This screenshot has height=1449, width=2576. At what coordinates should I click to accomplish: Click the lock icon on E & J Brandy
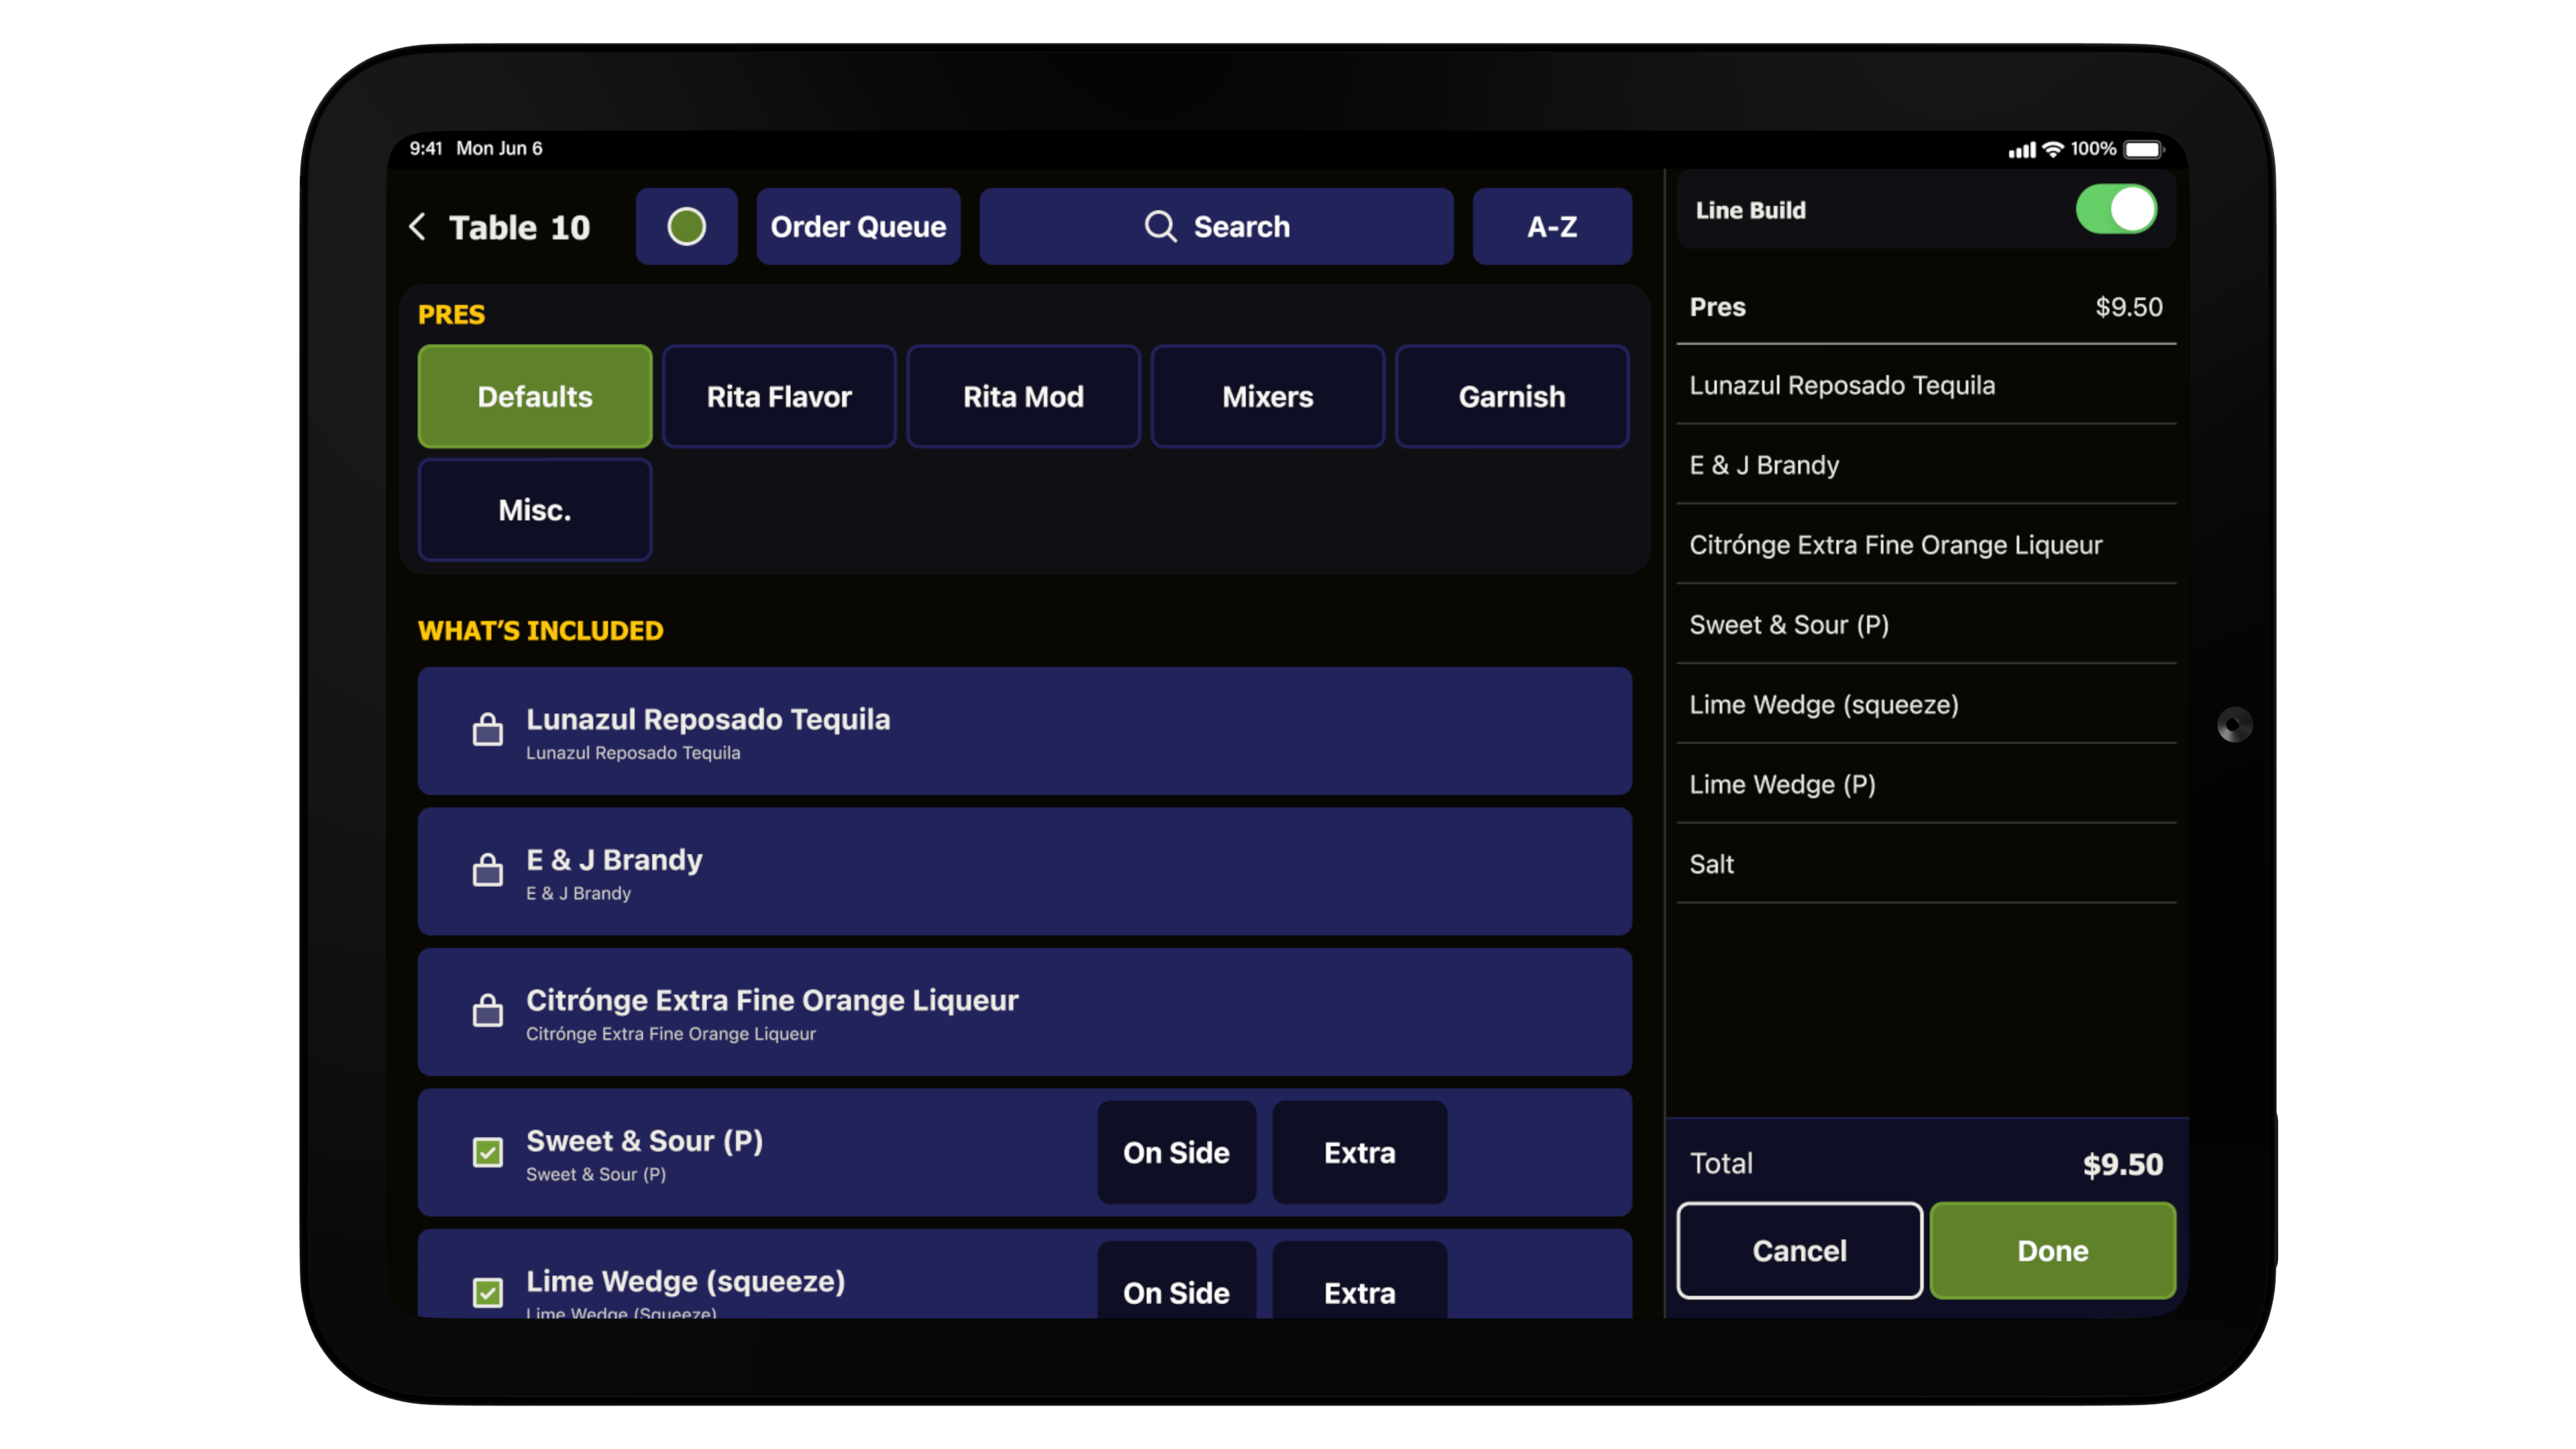[488, 869]
